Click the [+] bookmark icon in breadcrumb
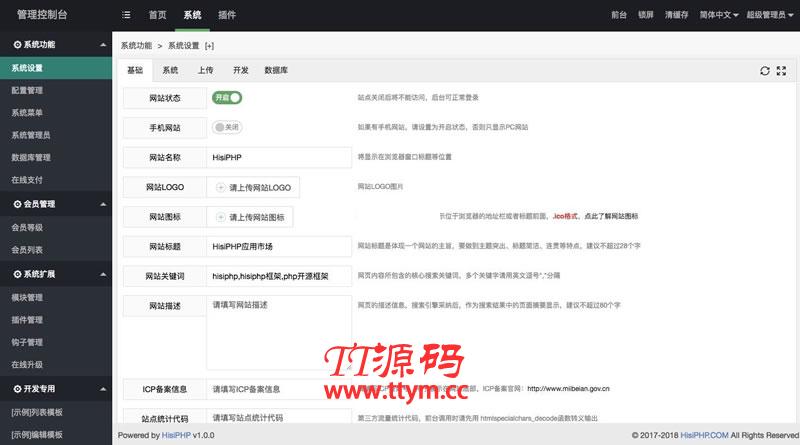Screen dimensions: 800x445 pyautogui.click(x=209, y=46)
